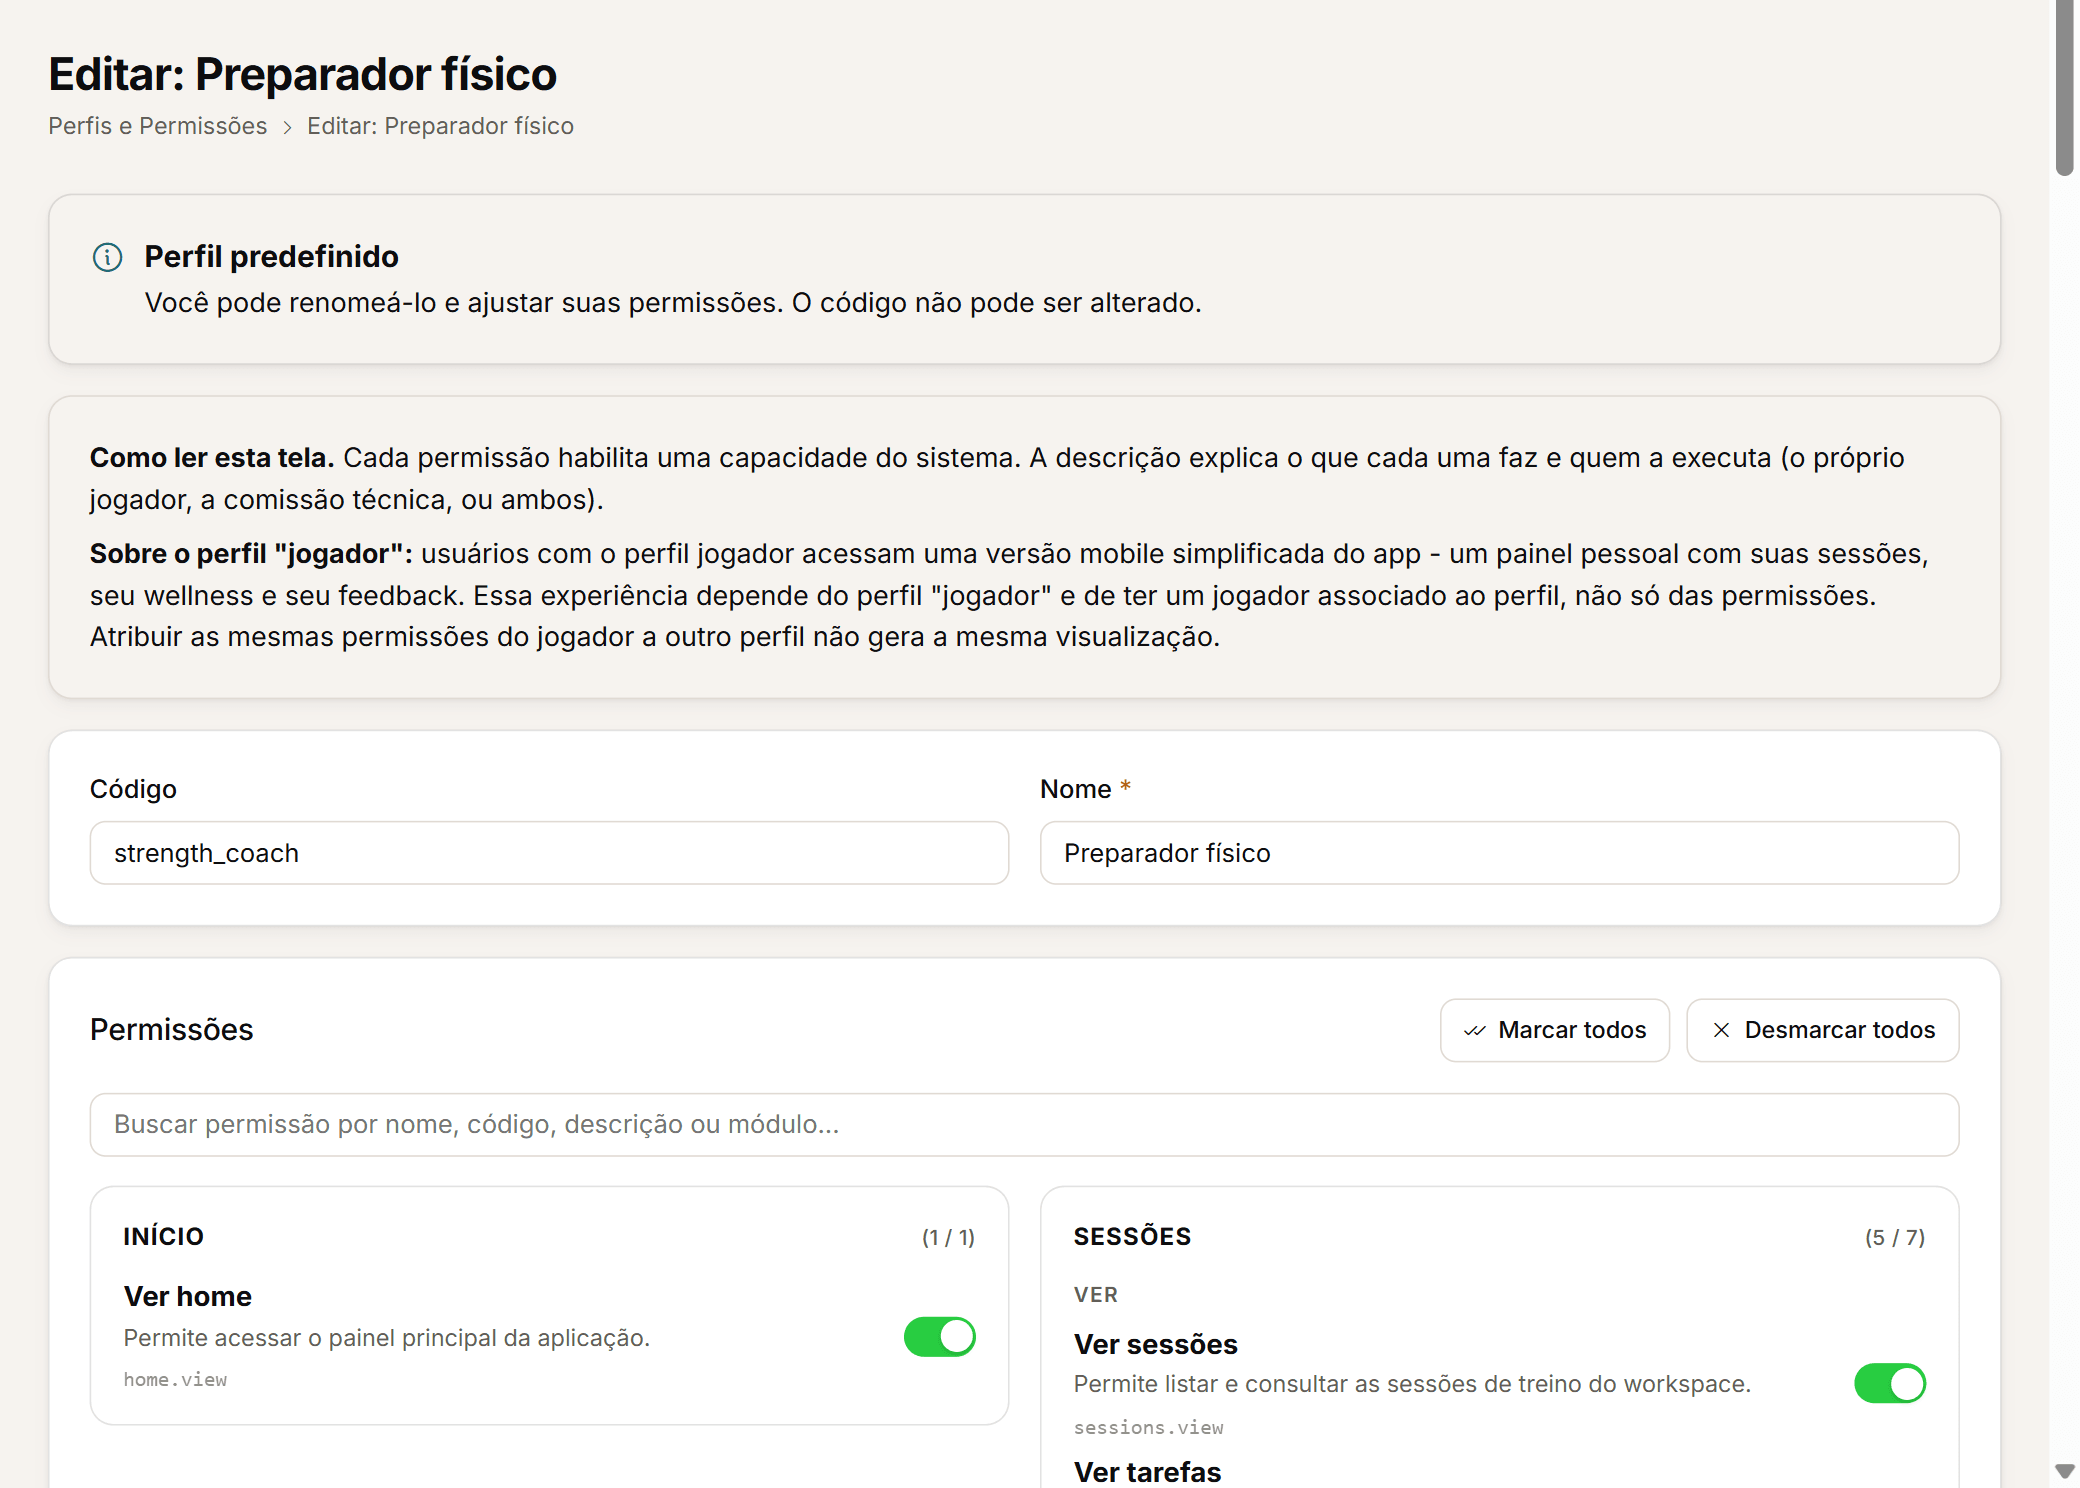The image size is (2080, 1488).
Task: Click the '(1 / 1)' início counter
Action: coord(948,1238)
